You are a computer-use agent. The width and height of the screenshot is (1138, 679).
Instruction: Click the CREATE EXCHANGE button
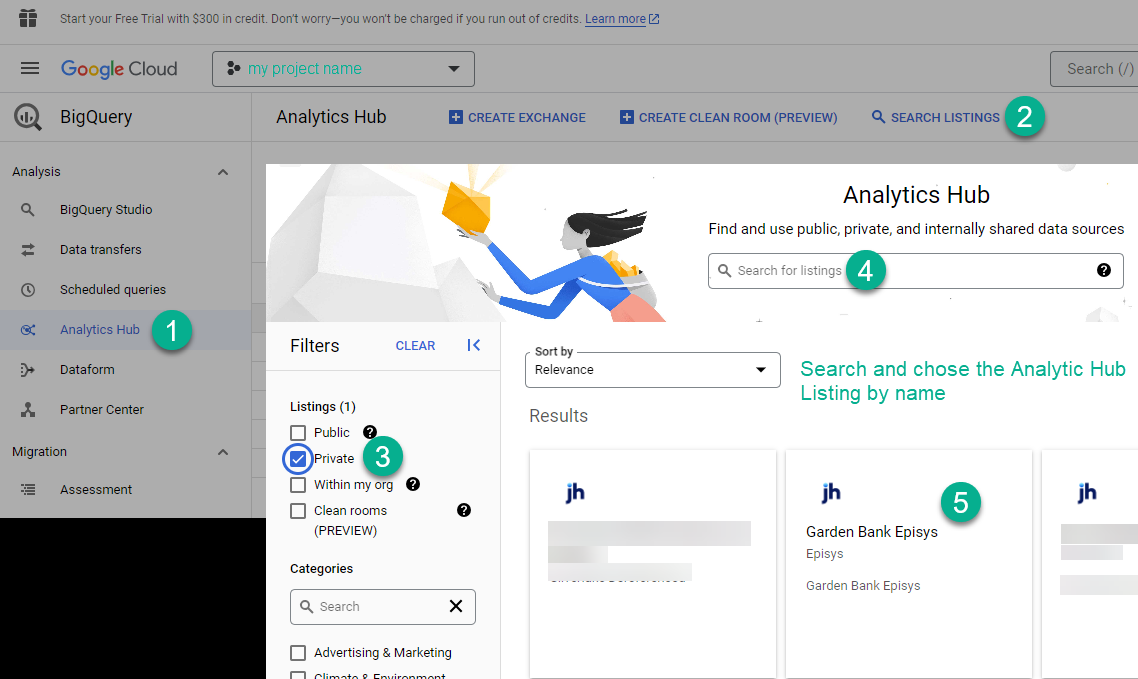[x=517, y=118]
